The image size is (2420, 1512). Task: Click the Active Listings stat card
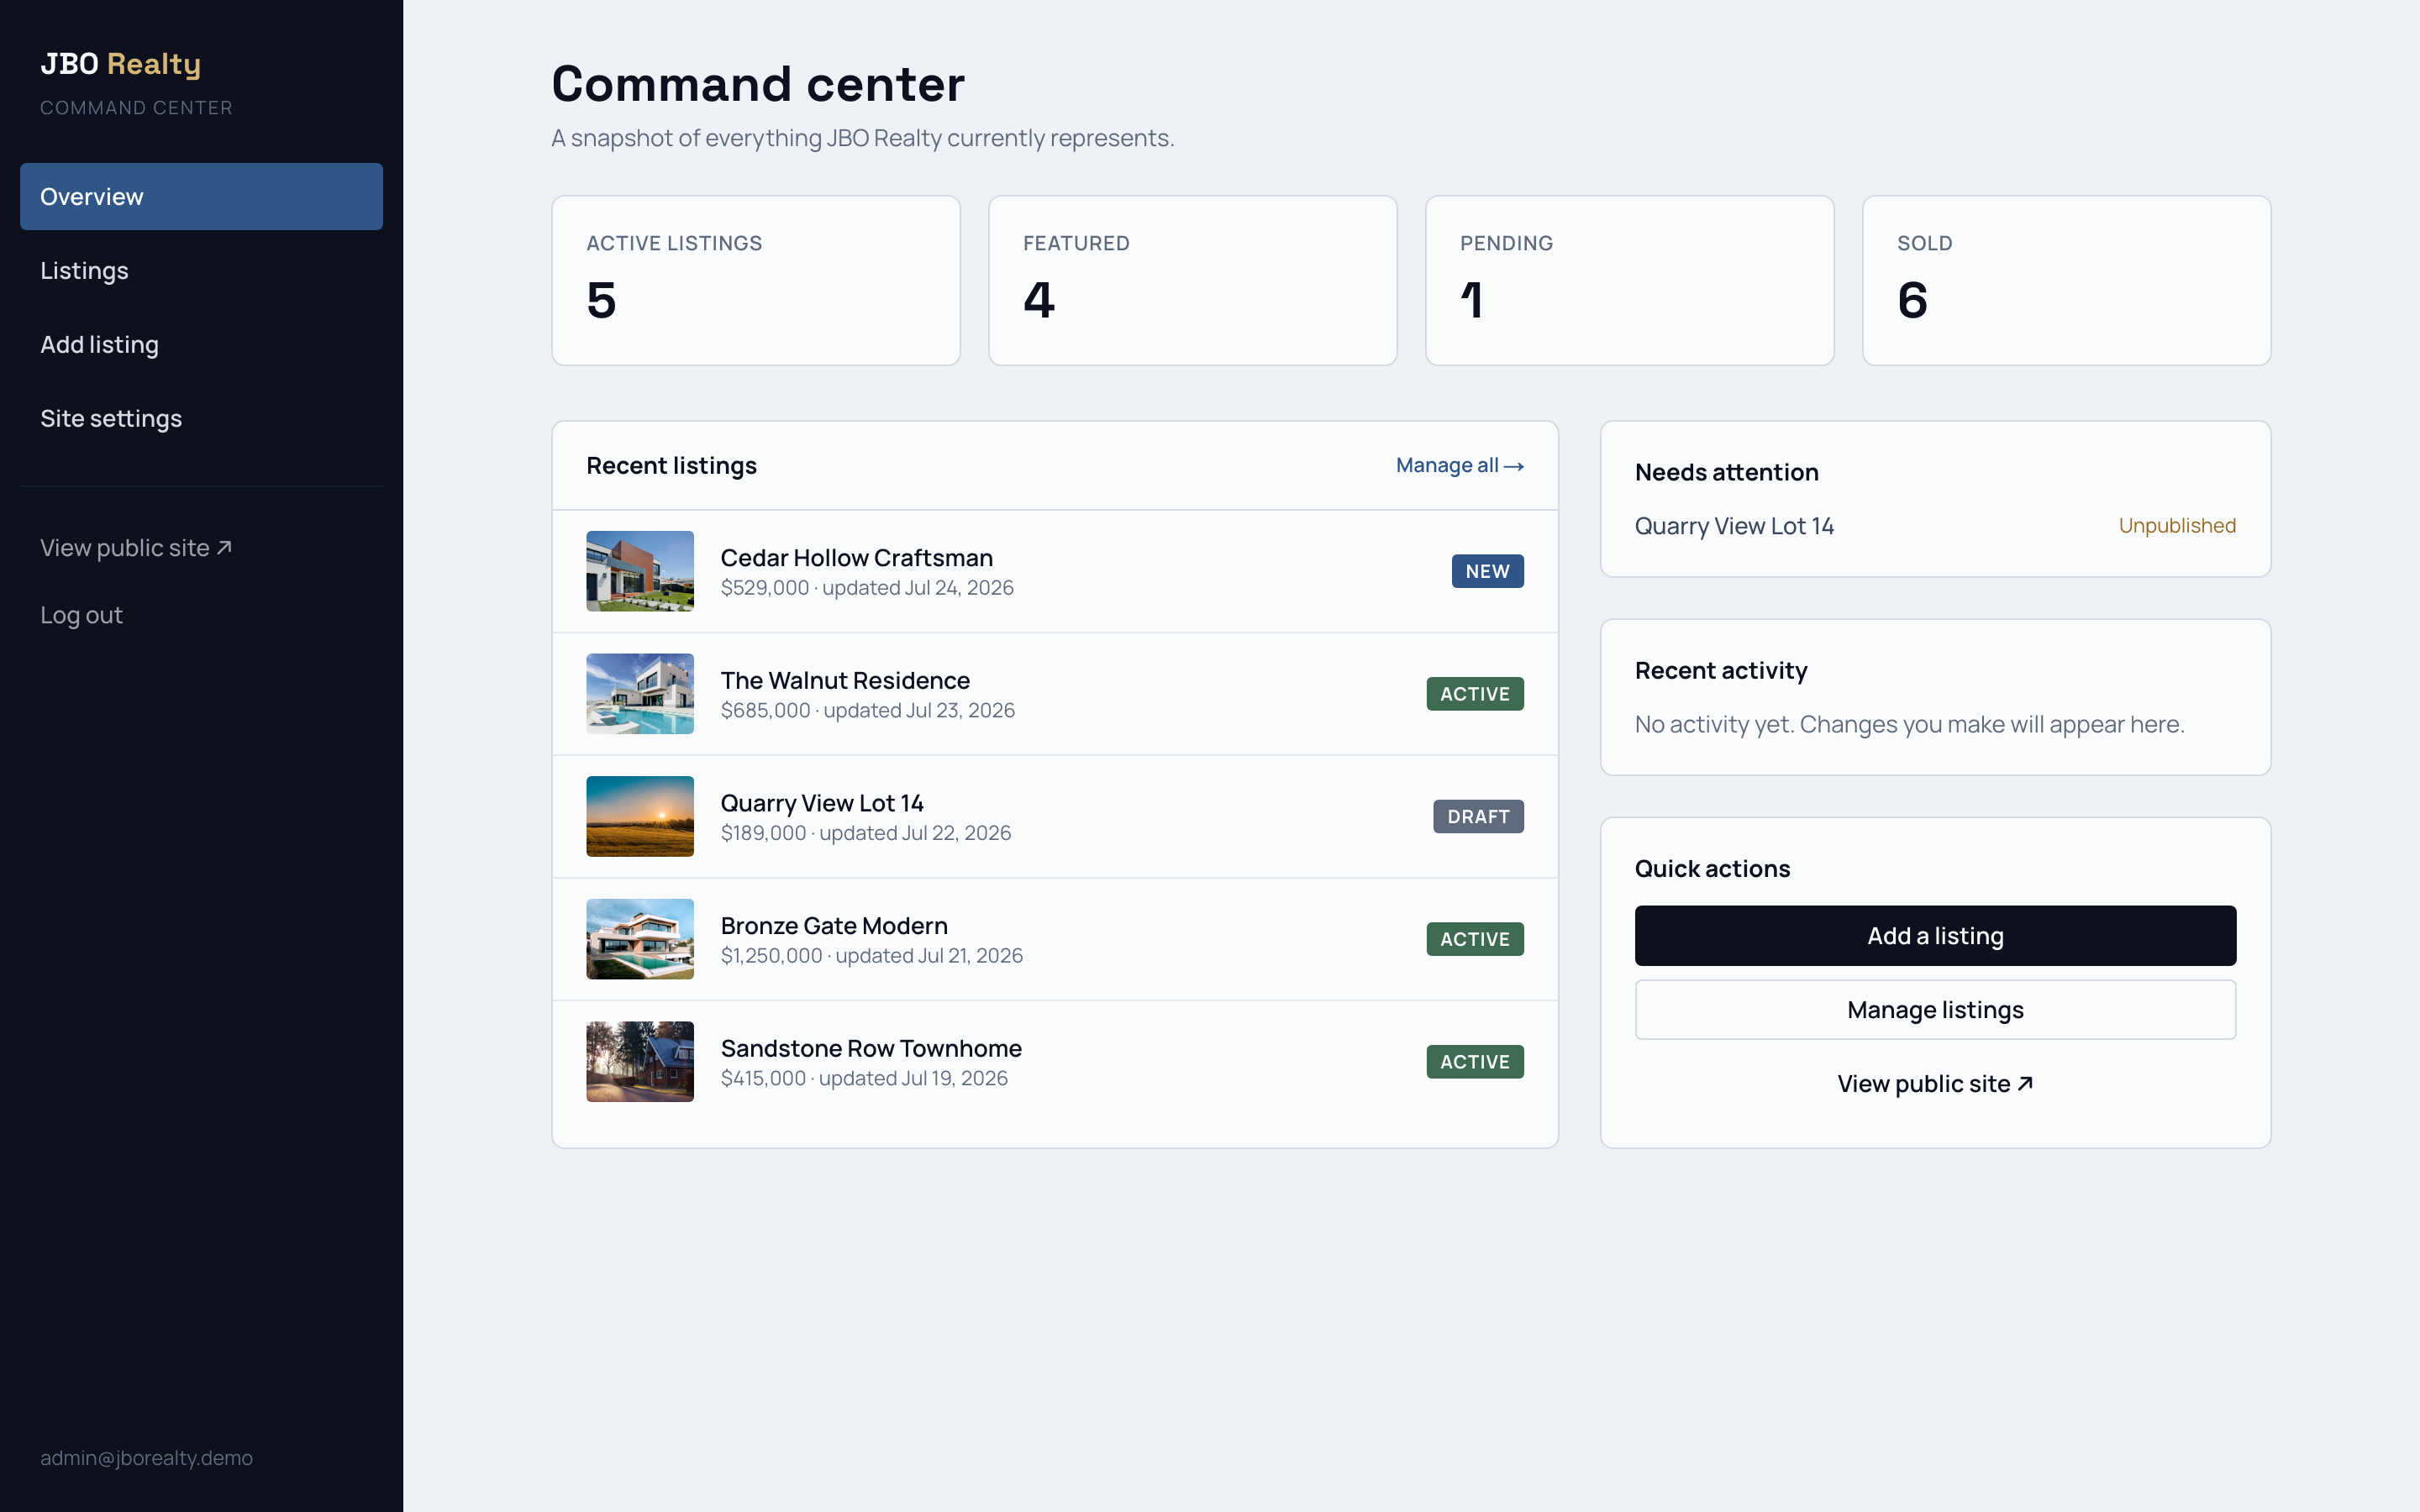click(x=756, y=280)
